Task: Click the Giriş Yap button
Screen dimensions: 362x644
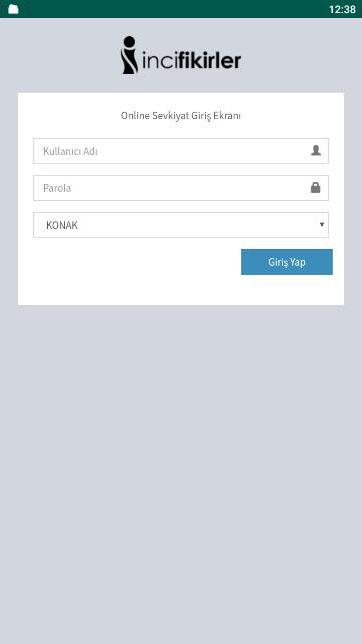Action: (287, 262)
